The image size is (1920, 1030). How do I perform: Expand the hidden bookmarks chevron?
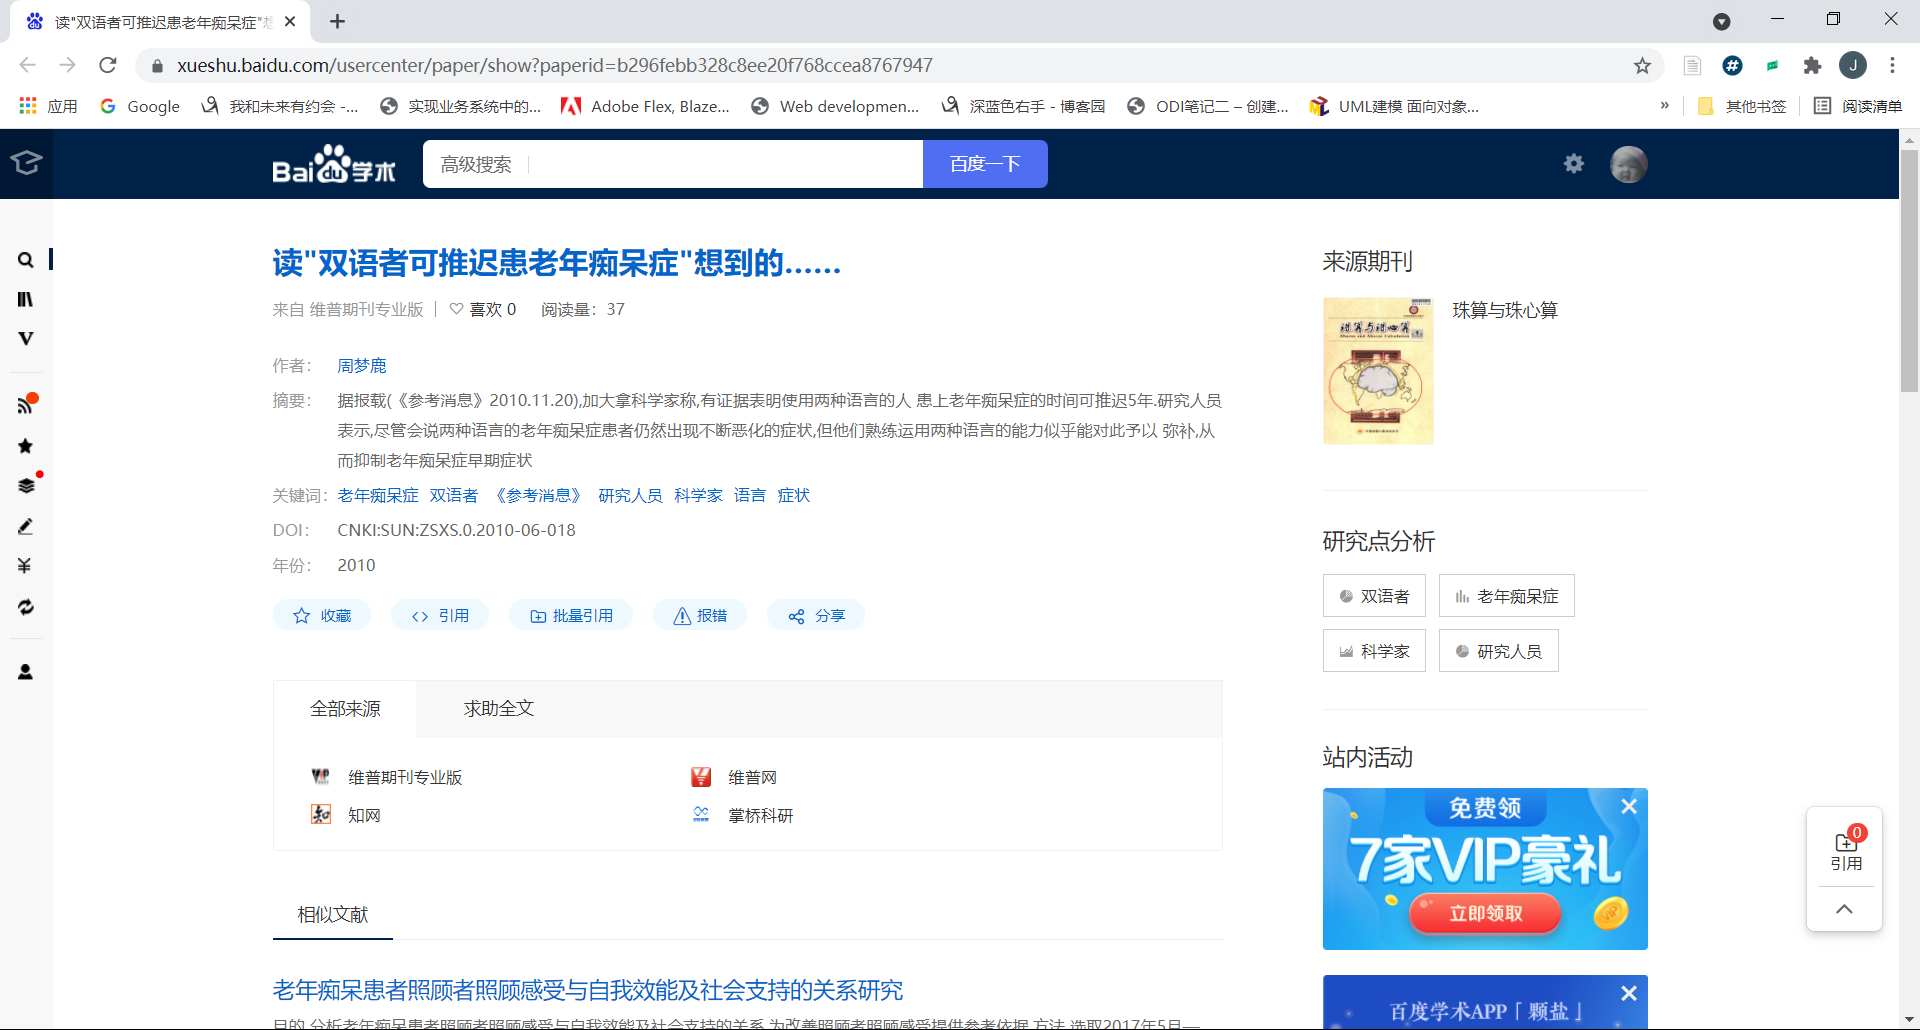pos(1664,106)
